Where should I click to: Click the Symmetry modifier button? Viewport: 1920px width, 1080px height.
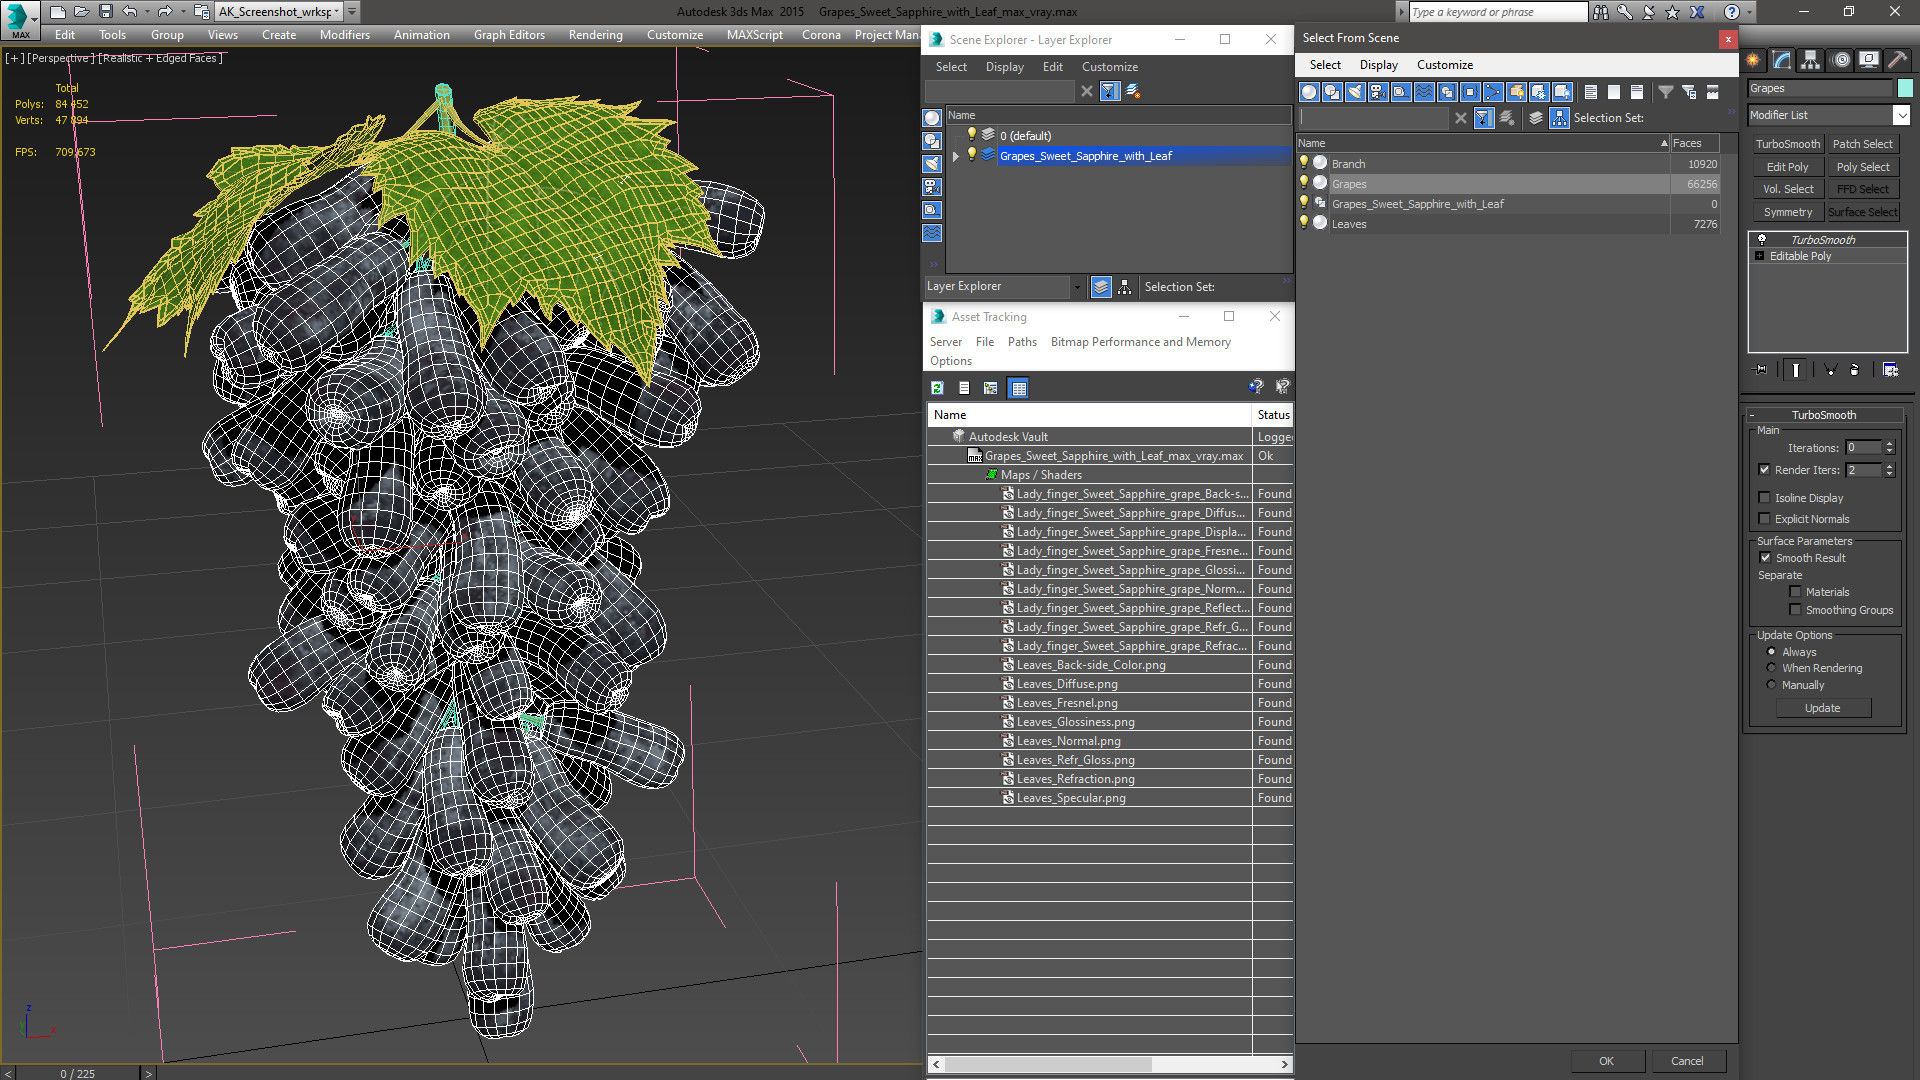coord(1787,212)
